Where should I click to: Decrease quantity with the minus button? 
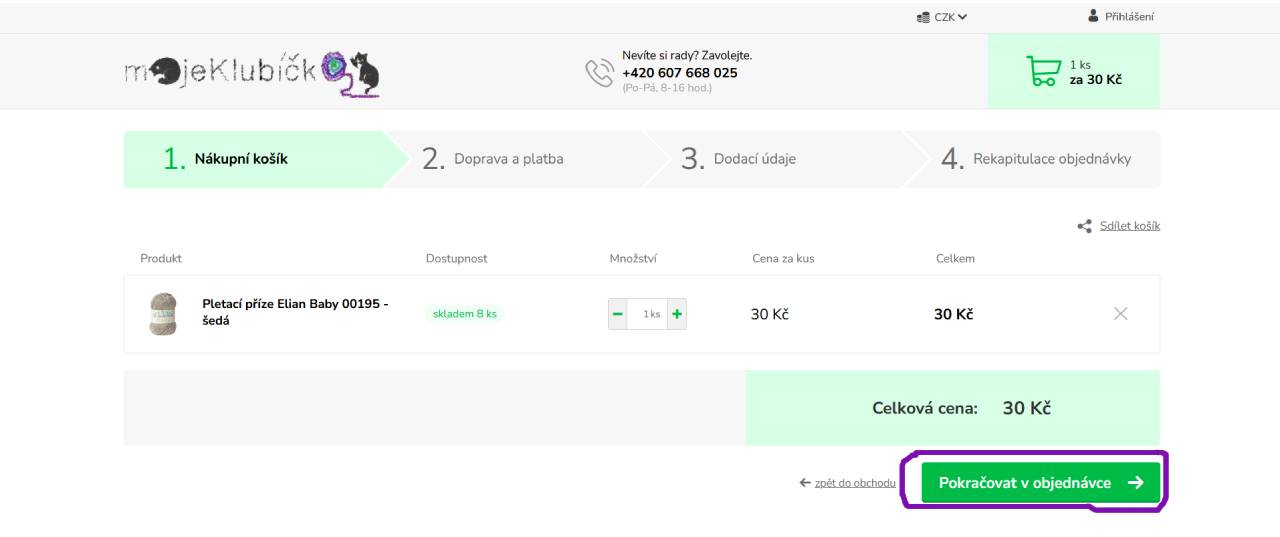(x=618, y=314)
